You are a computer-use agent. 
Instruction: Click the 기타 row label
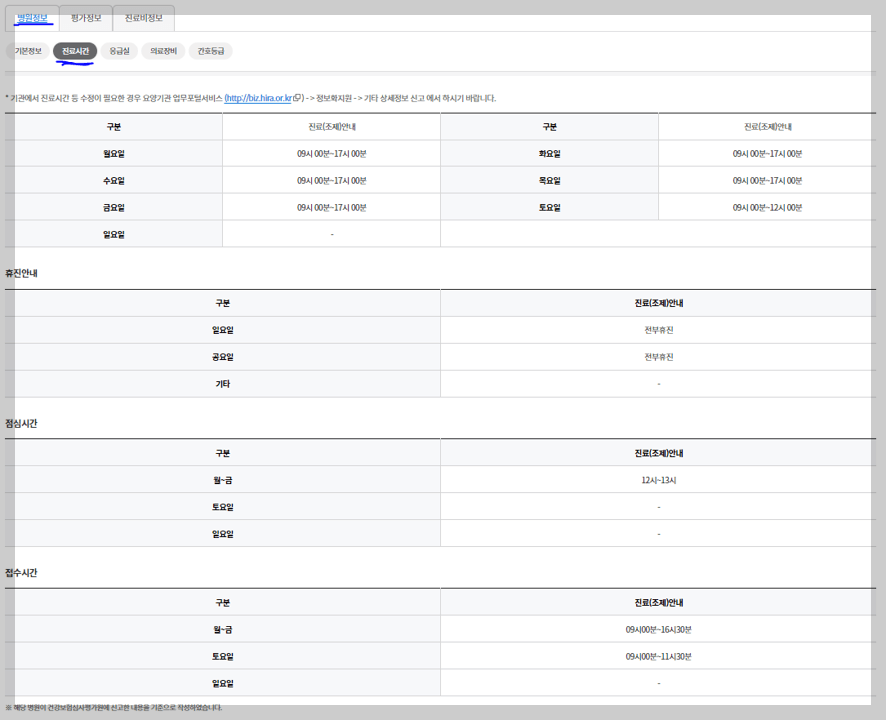pyautogui.click(x=223, y=384)
